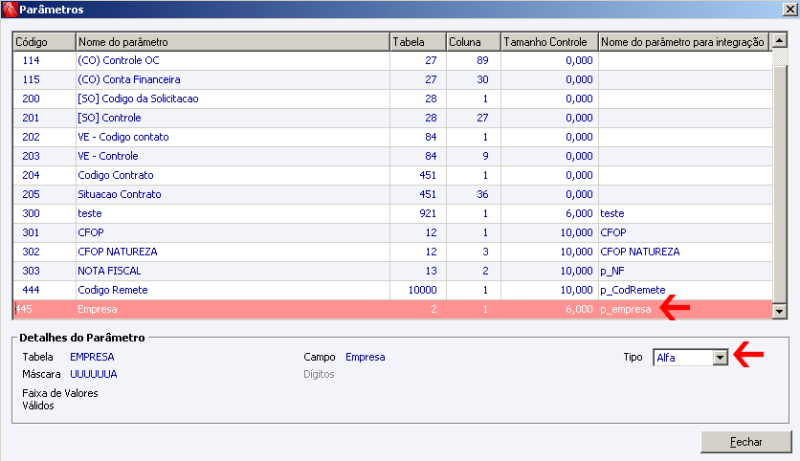Click the Faixa de Valores Válidos label

pyautogui.click(x=60, y=399)
